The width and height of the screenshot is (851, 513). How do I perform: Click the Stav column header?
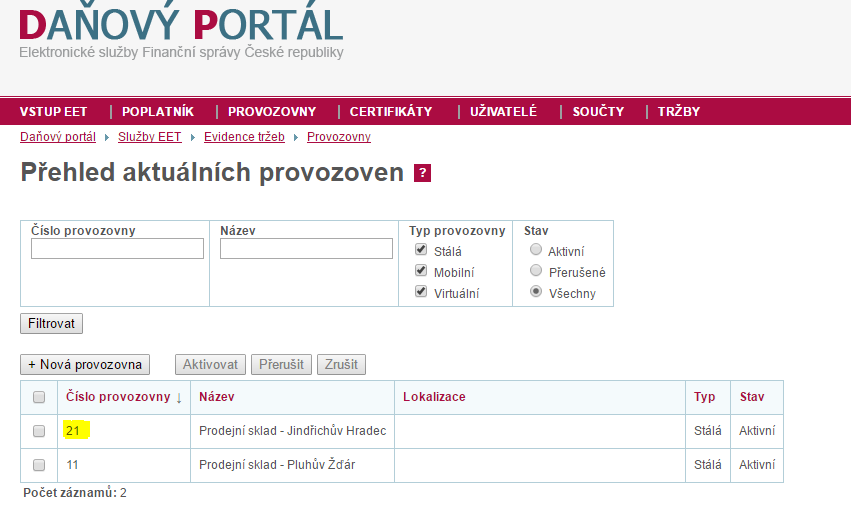[x=752, y=397]
